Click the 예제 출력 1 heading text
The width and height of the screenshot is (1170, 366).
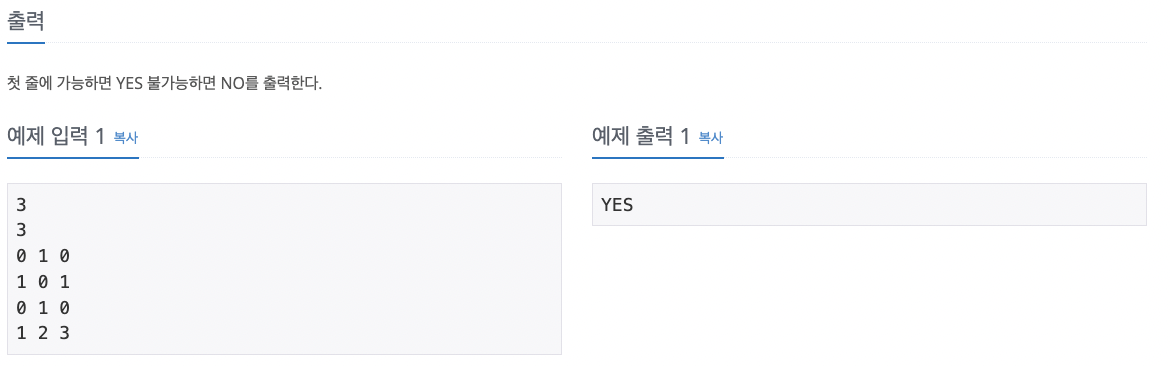(x=641, y=136)
